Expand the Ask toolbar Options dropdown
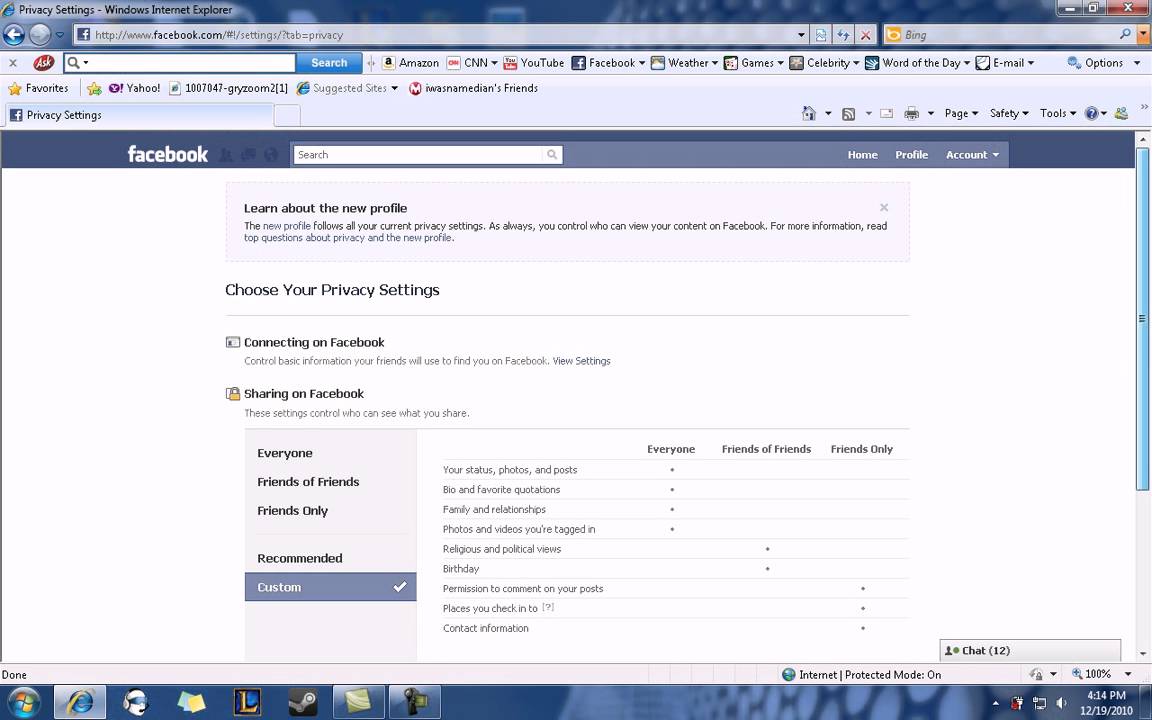The width and height of the screenshot is (1152, 720). (1137, 63)
